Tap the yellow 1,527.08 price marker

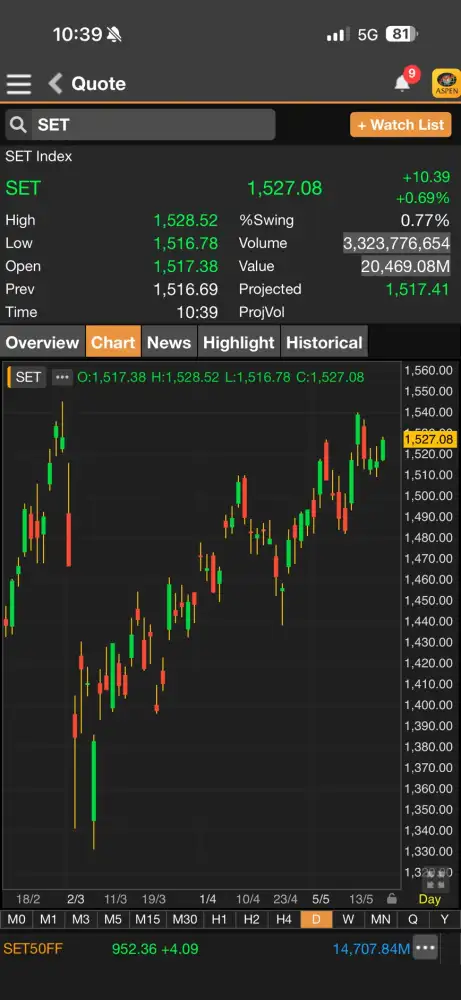pos(429,439)
